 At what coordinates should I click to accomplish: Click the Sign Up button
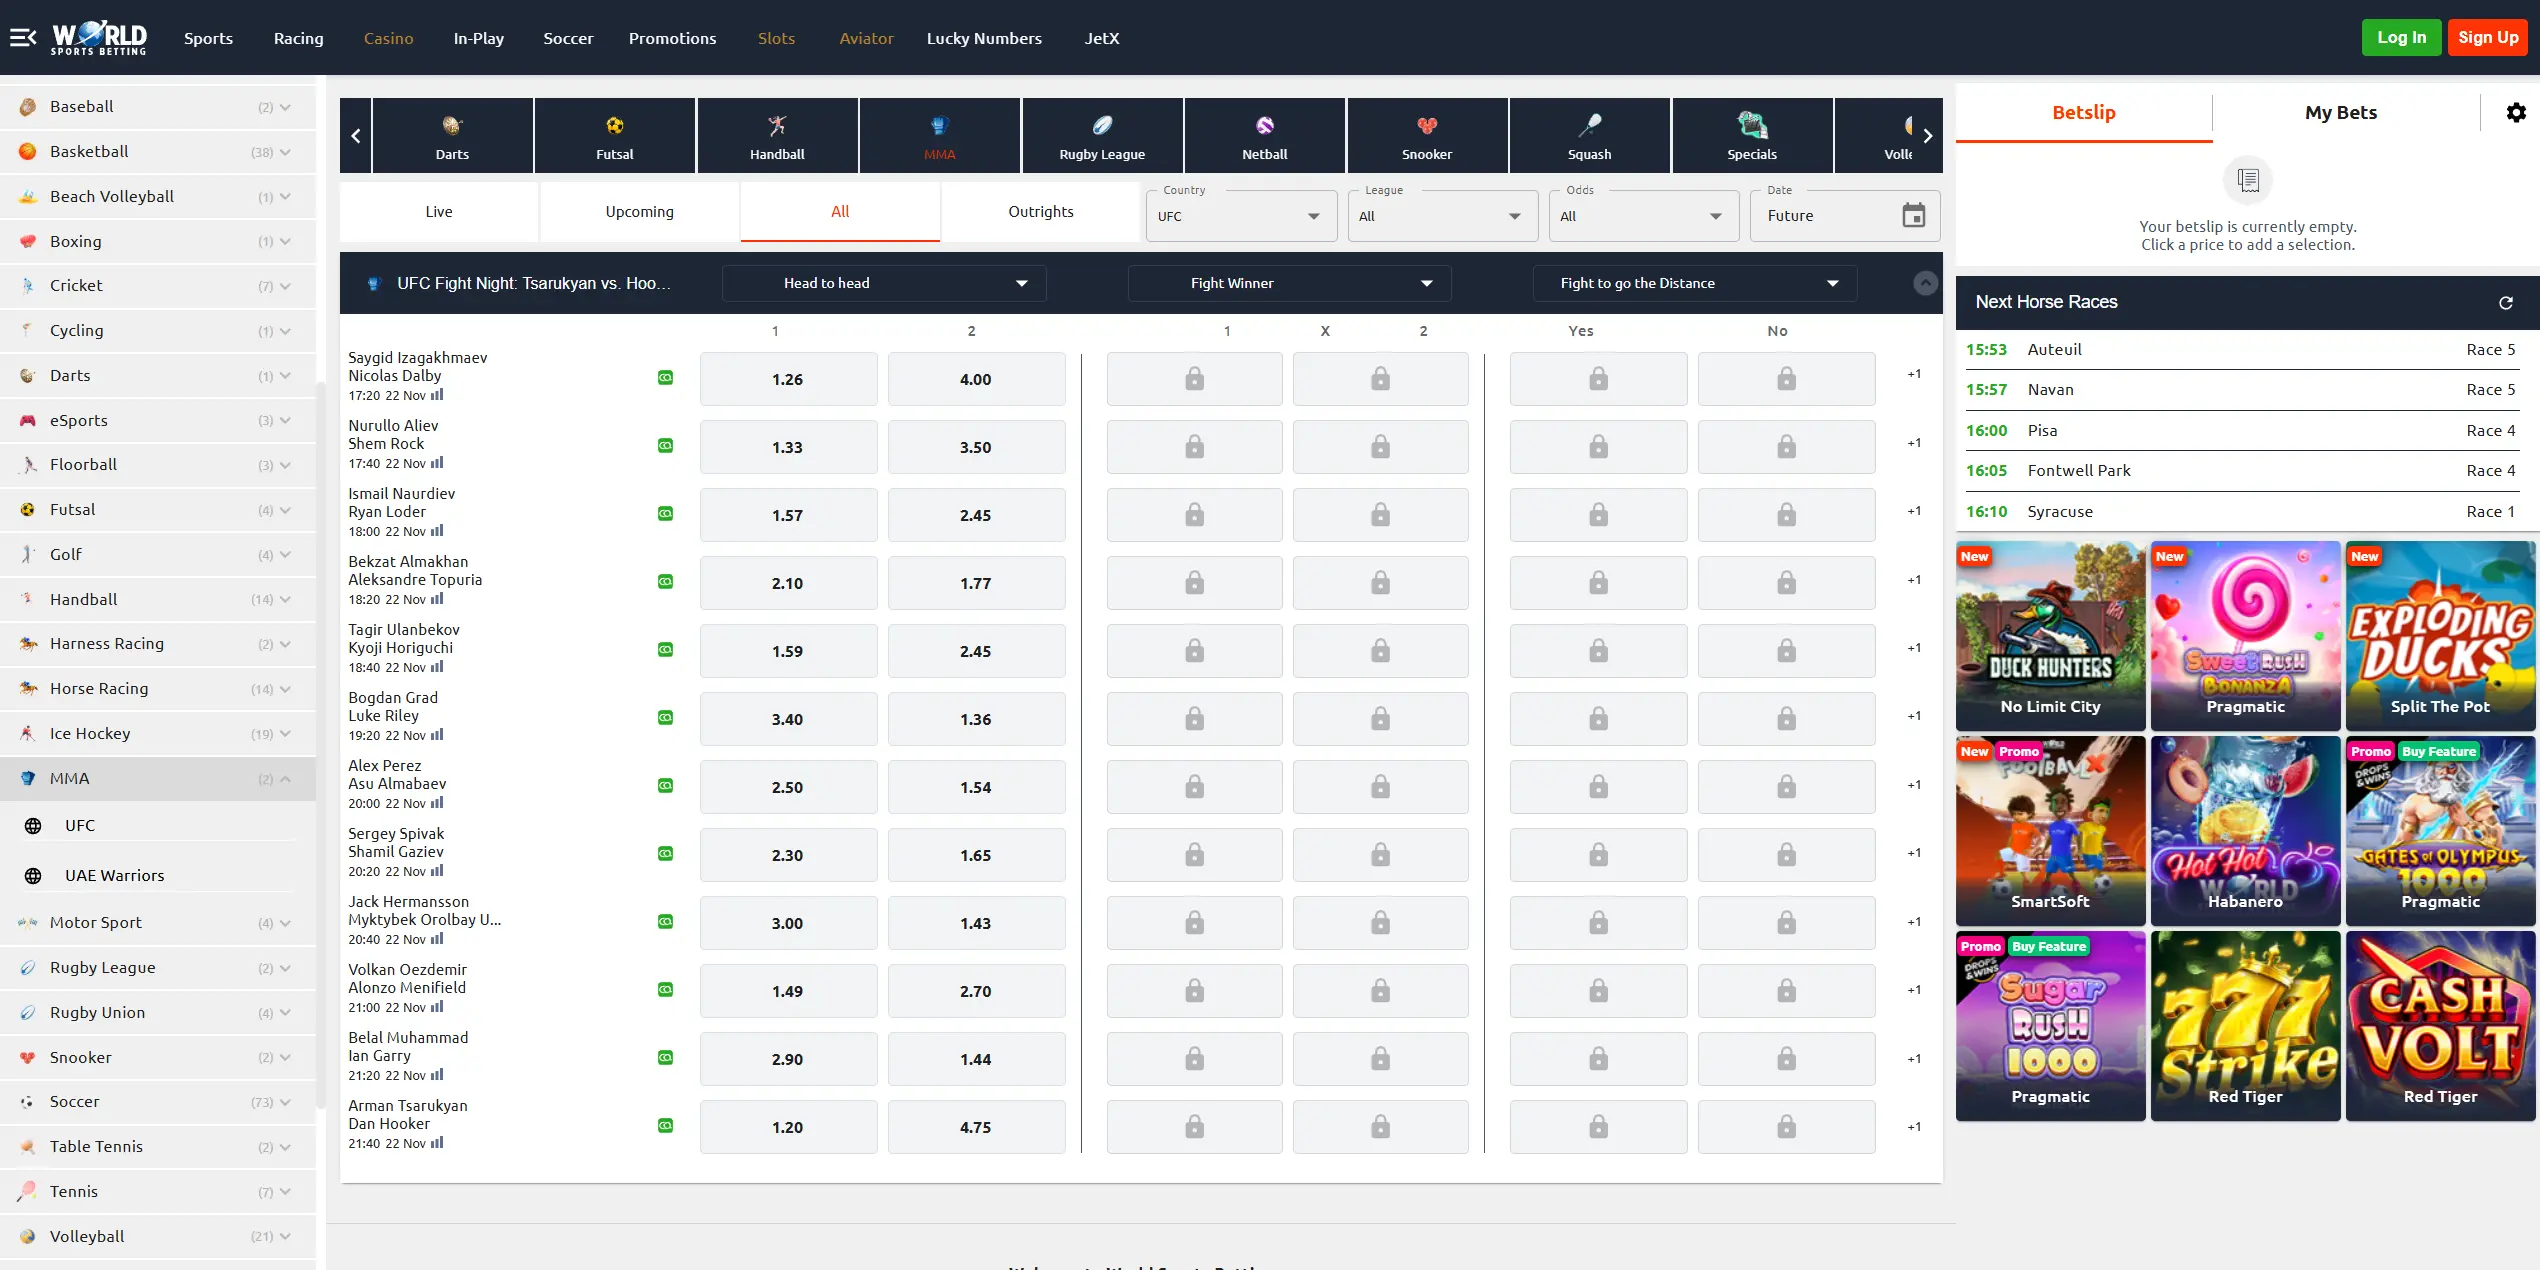(x=2489, y=37)
